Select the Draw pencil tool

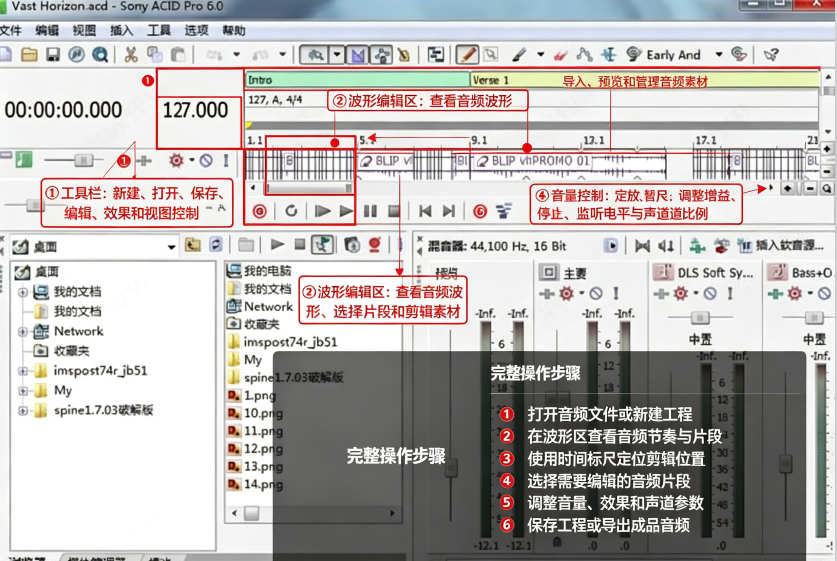coord(467,54)
